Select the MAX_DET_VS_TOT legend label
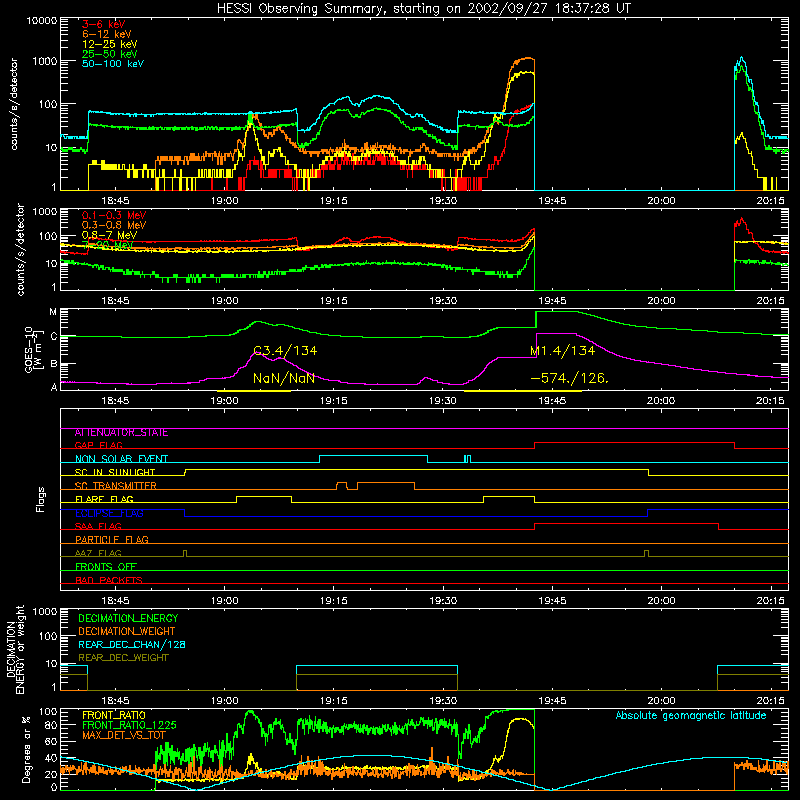800x800 pixels. click(x=124, y=735)
